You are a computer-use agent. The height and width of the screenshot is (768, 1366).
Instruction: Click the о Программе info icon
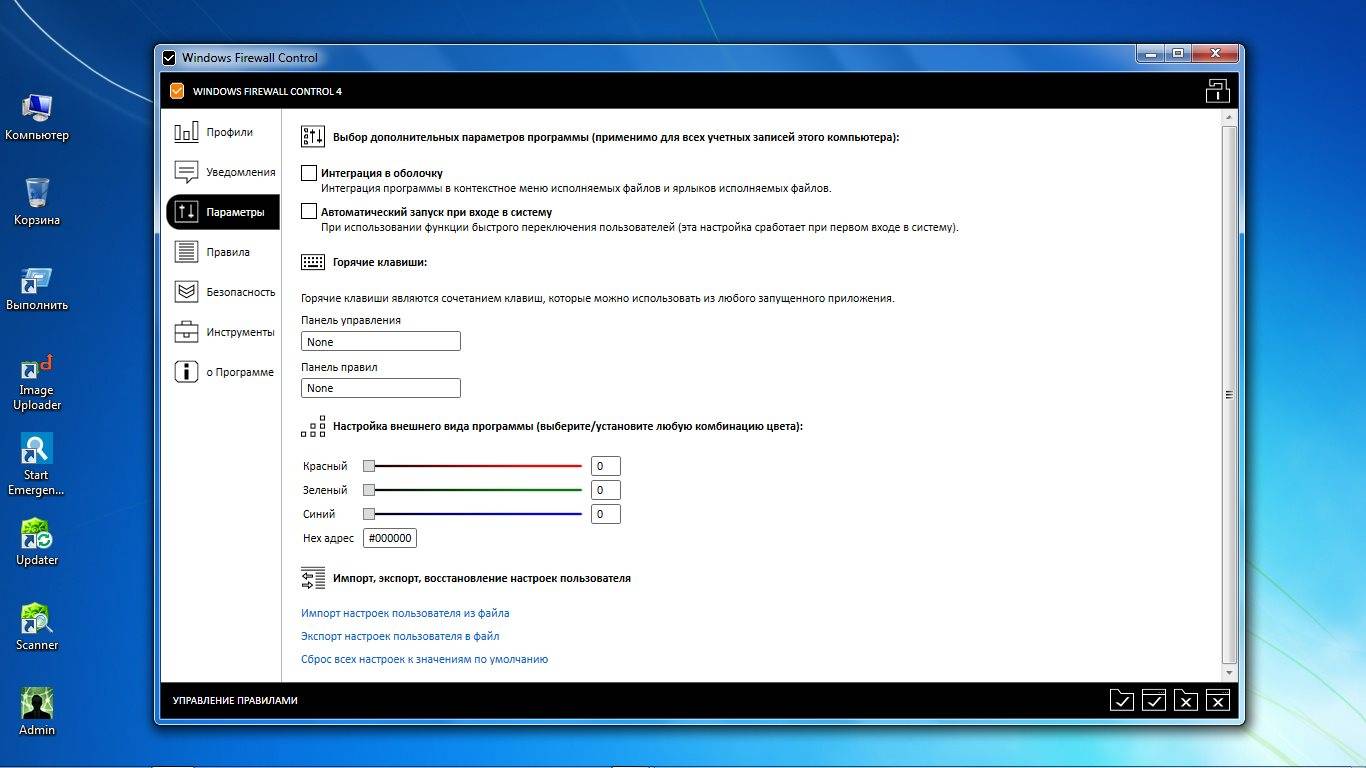(186, 372)
